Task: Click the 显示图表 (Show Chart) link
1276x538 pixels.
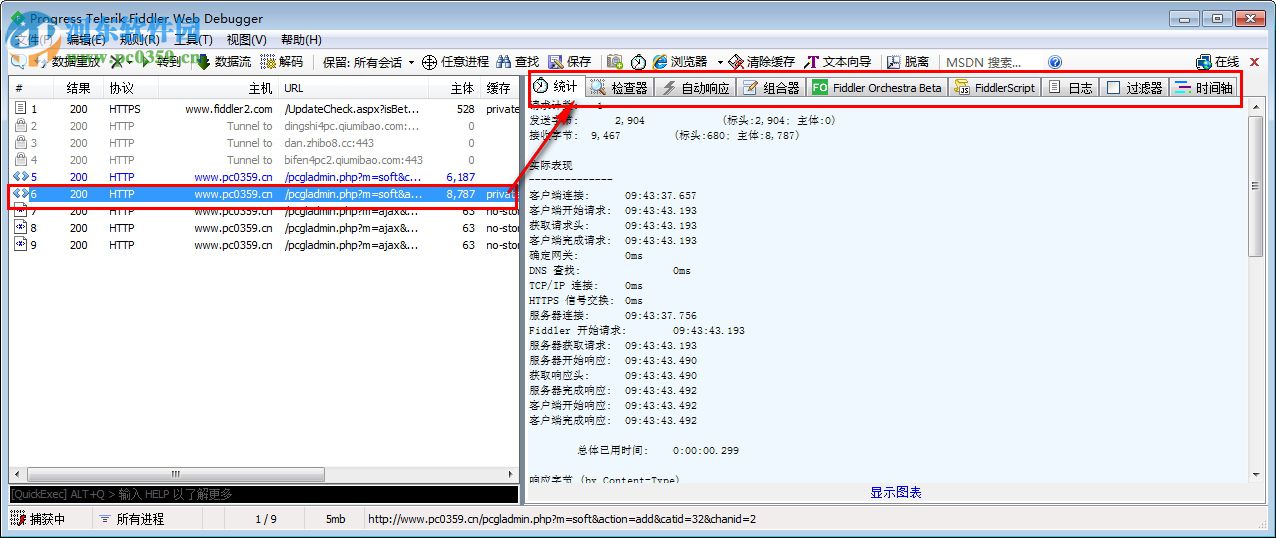Action: [x=895, y=492]
